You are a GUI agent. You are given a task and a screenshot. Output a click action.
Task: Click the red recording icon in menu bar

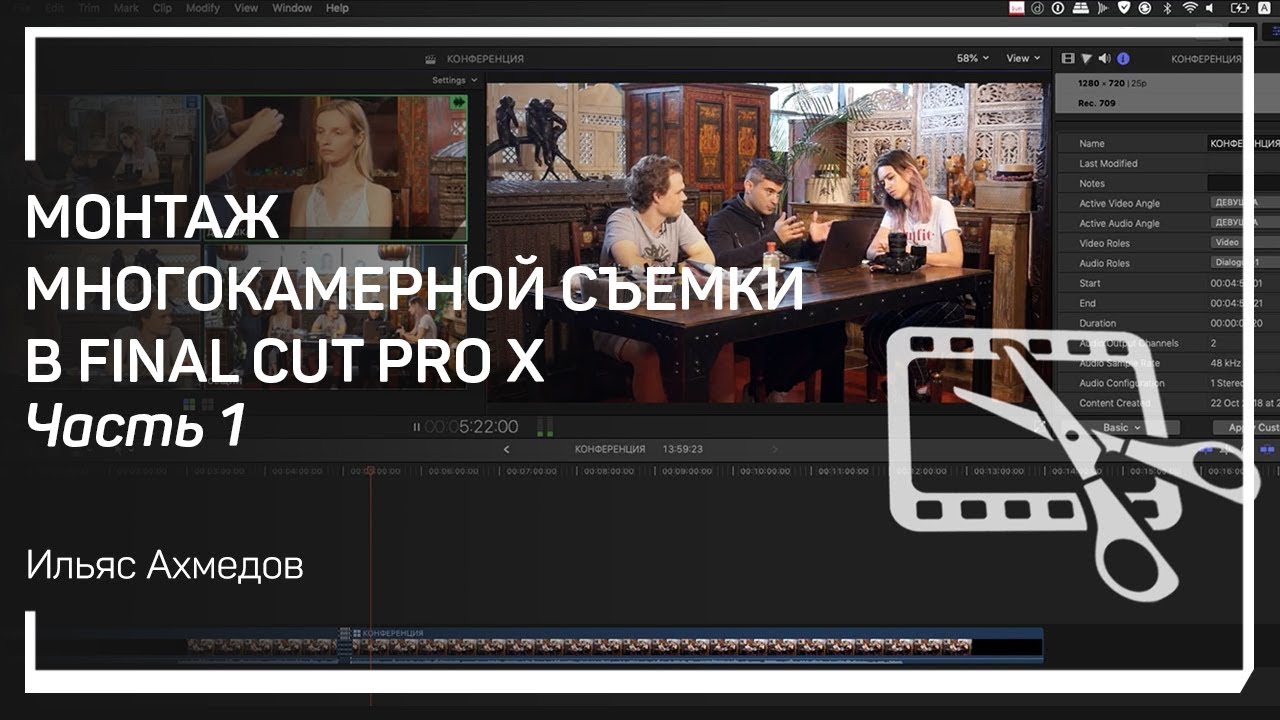tap(1016, 8)
